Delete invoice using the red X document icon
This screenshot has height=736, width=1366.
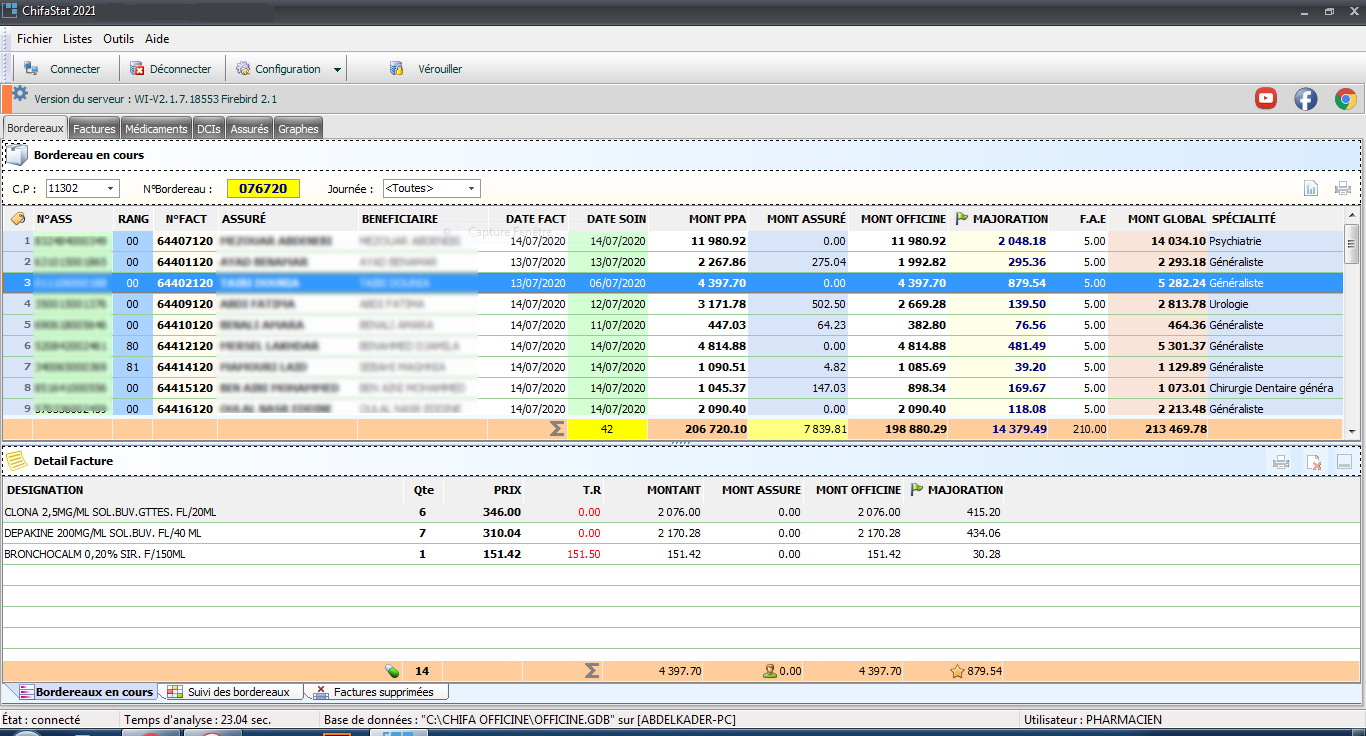pyautogui.click(x=1313, y=462)
